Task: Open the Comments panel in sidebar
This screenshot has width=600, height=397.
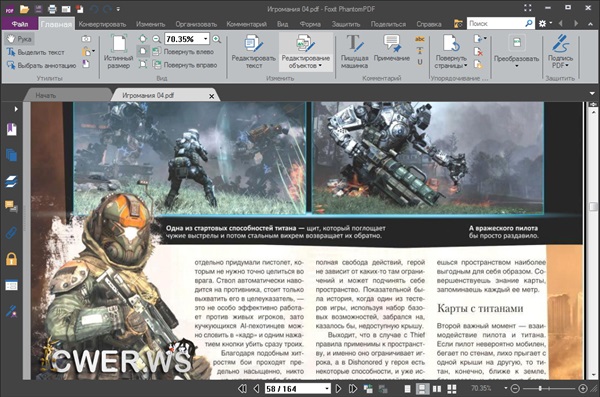Action: [11, 207]
